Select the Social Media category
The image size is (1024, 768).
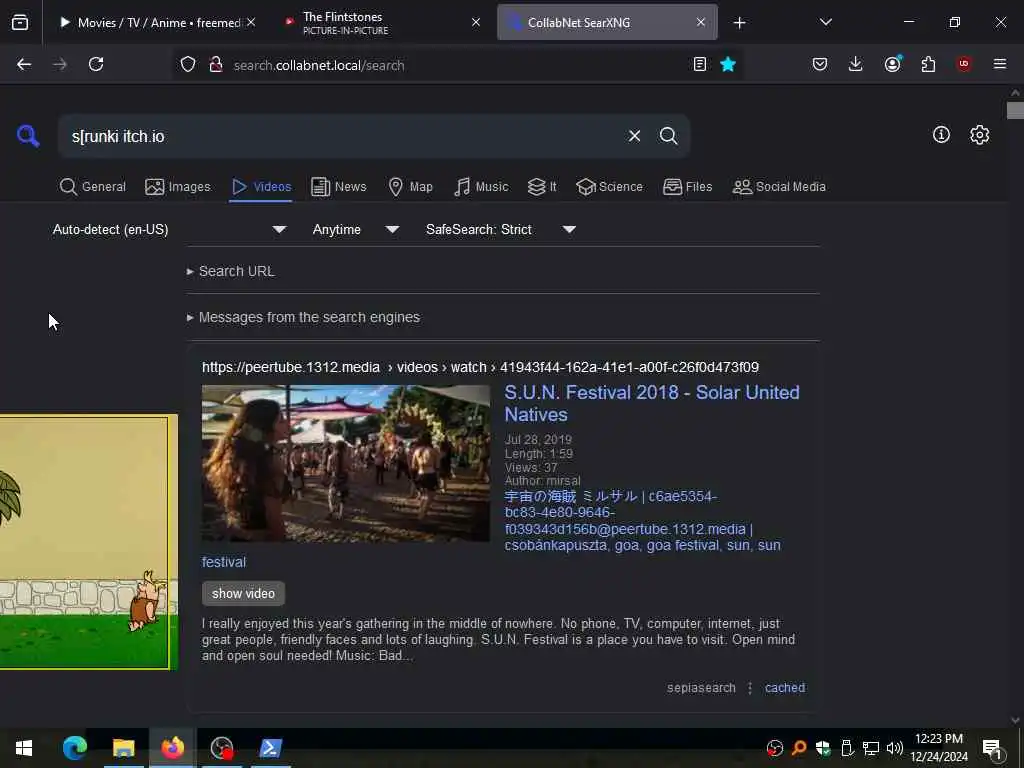click(x=779, y=187)
